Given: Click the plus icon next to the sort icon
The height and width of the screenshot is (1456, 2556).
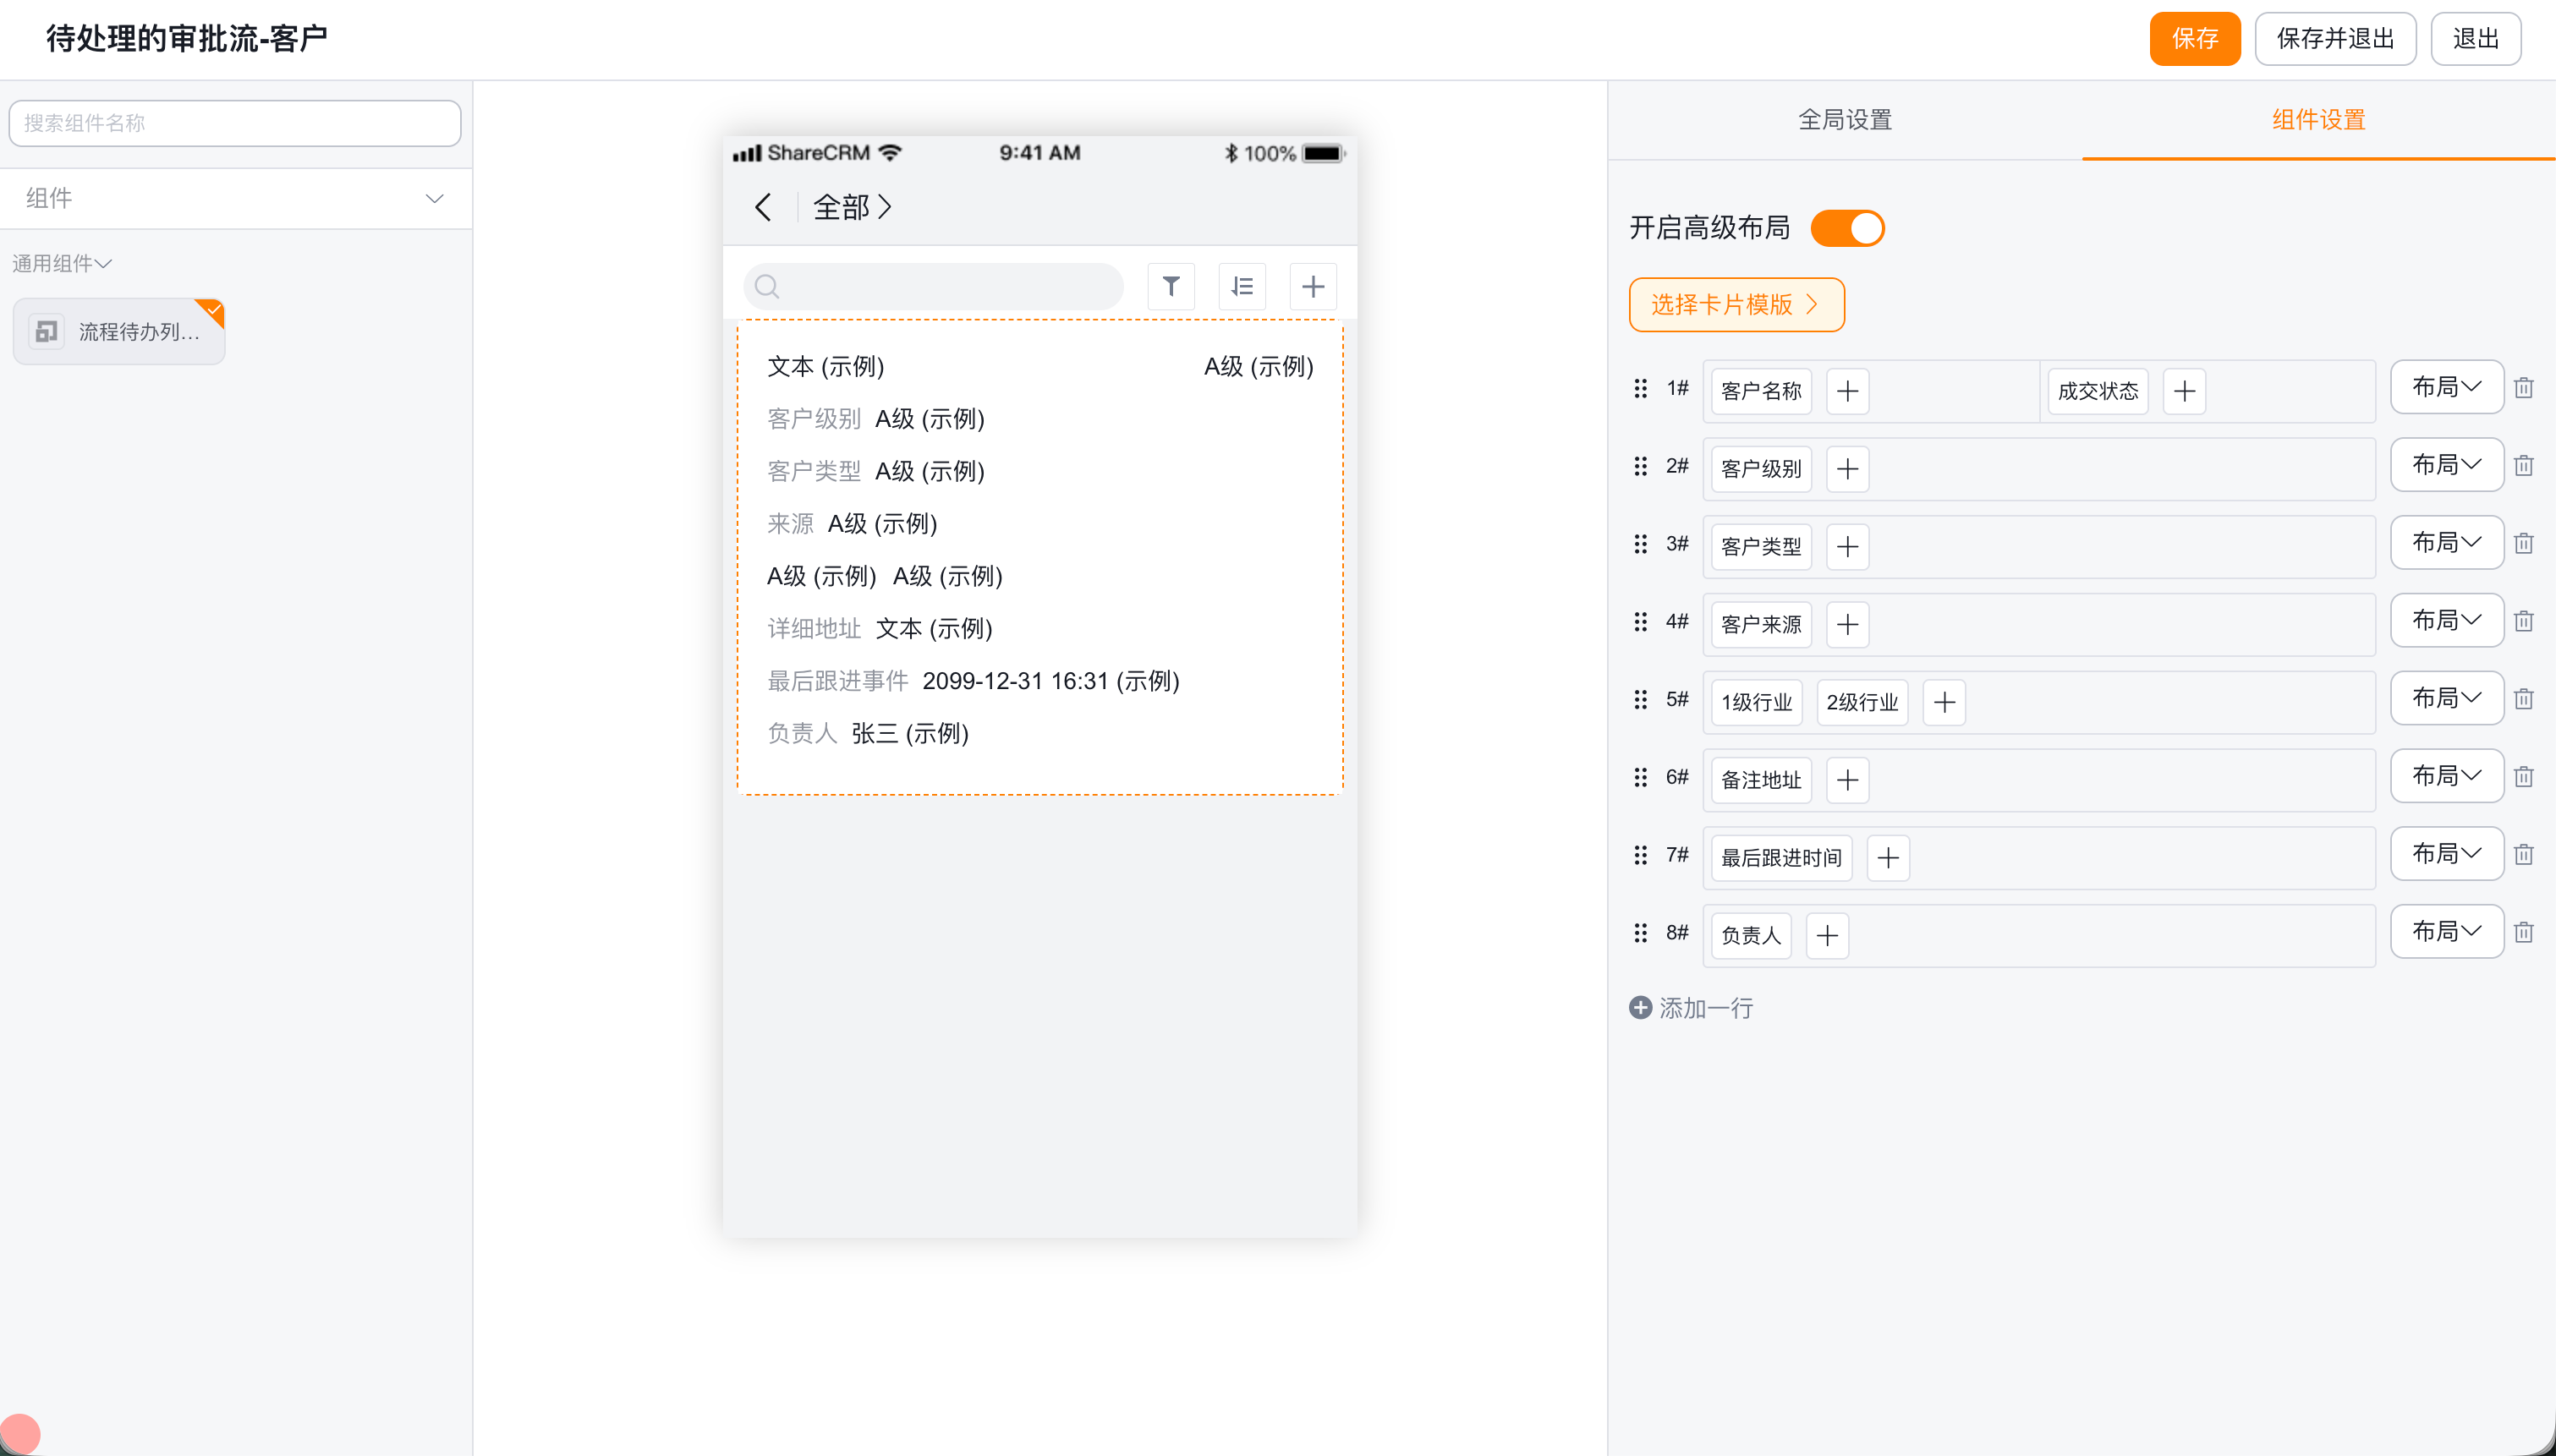Looking at the screenshot, I should 1313,287.
